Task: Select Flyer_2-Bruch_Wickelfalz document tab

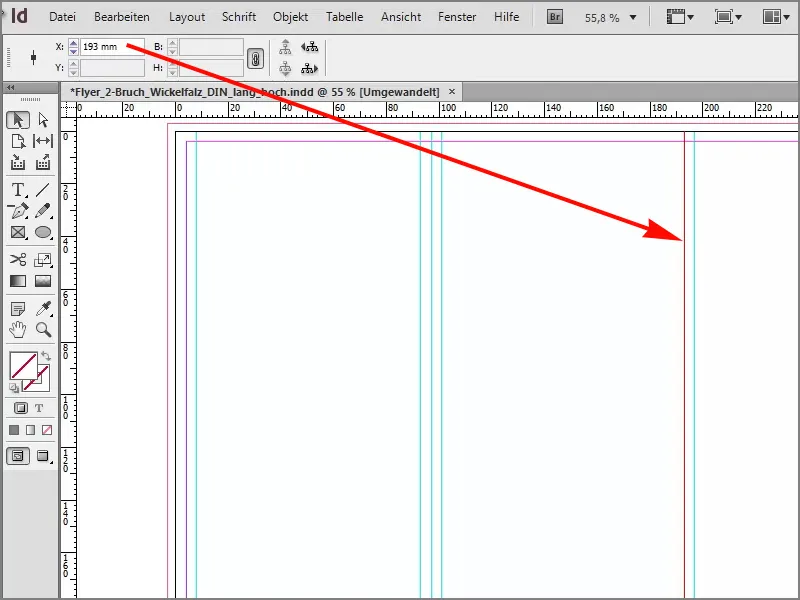Action: [255, 92]
